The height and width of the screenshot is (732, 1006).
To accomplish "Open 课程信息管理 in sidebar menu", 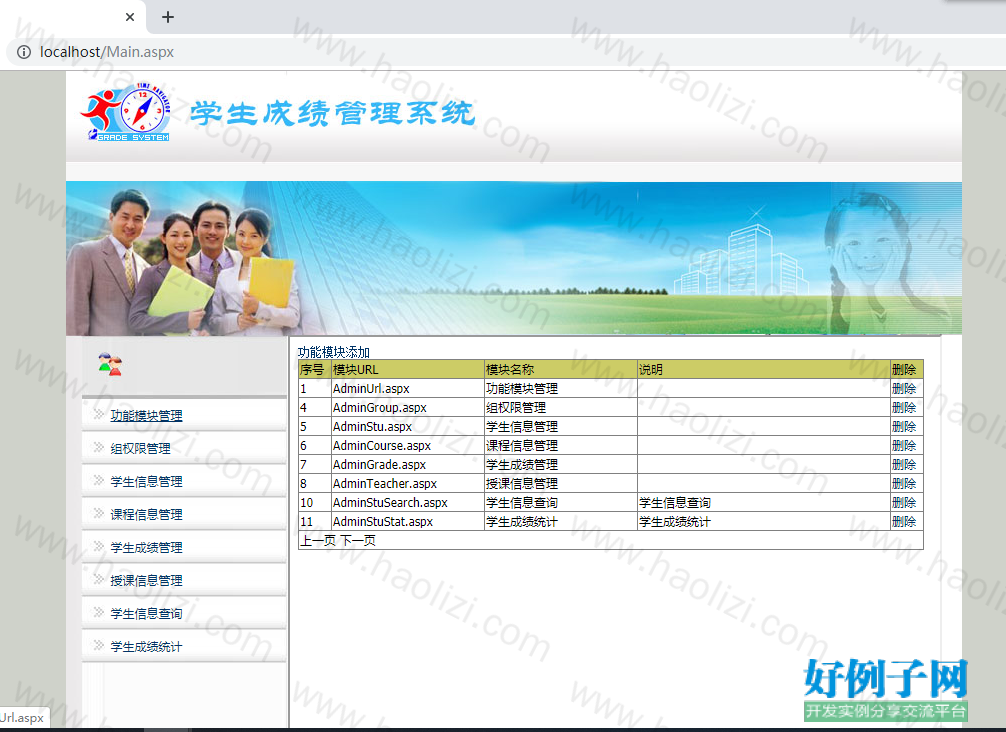I will click(x=146, y=515).
